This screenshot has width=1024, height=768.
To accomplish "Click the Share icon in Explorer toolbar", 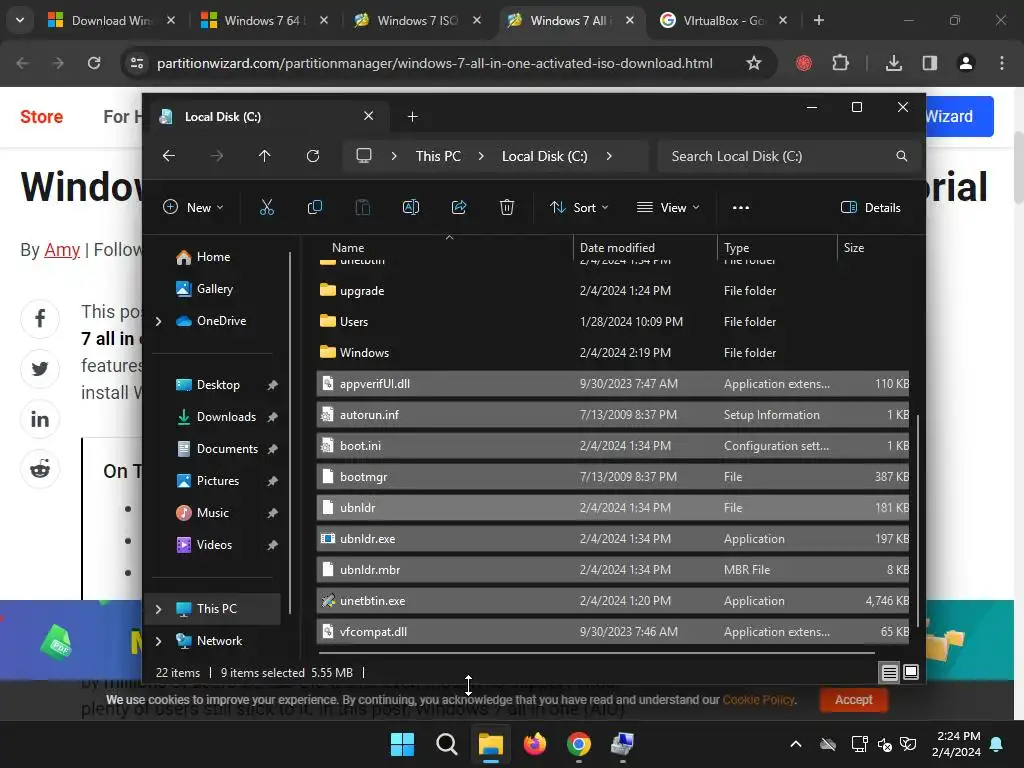I will (x=459, y=208).
